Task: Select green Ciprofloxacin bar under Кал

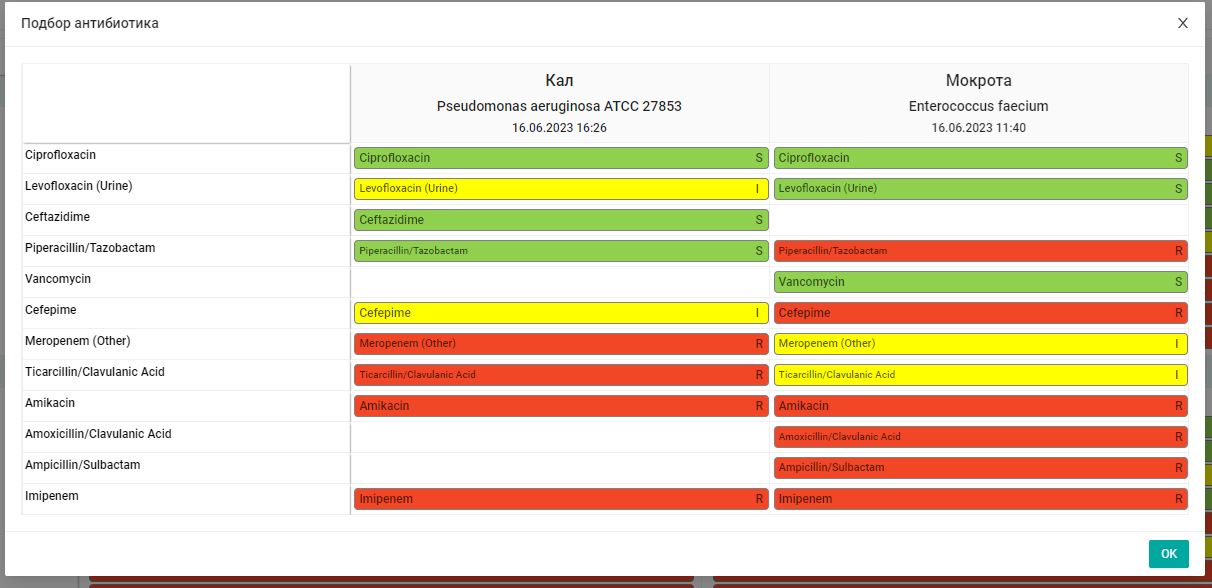Action: (560, 158)
